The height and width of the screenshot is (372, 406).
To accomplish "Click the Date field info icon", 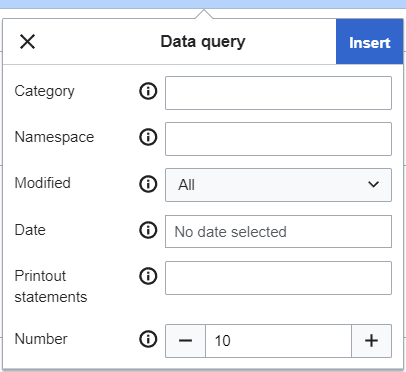I will [x=148, y=230].
